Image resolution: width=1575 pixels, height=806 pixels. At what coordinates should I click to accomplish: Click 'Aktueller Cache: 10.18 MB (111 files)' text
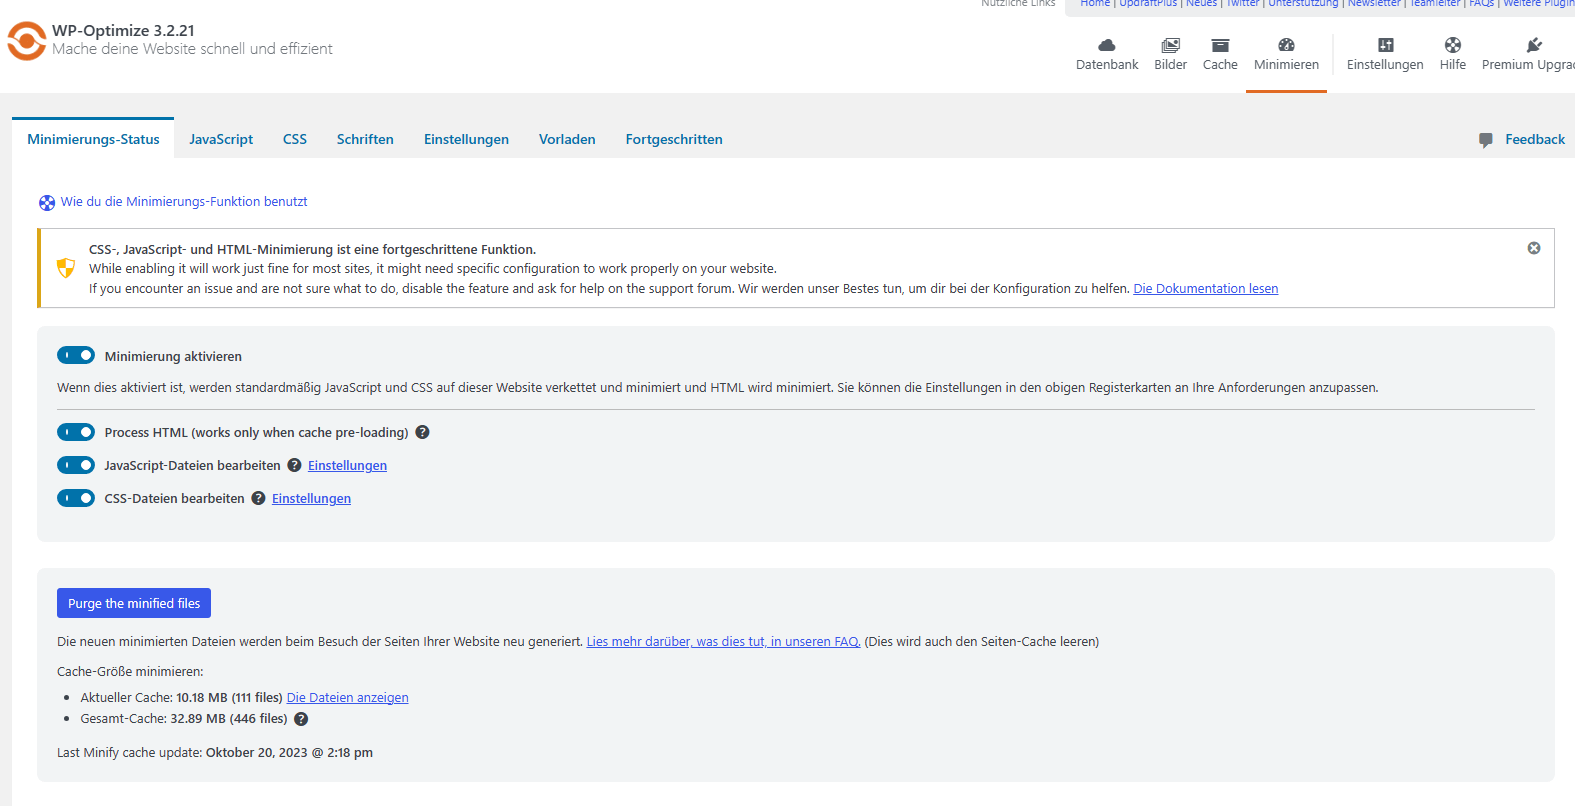tap(181, 698)
